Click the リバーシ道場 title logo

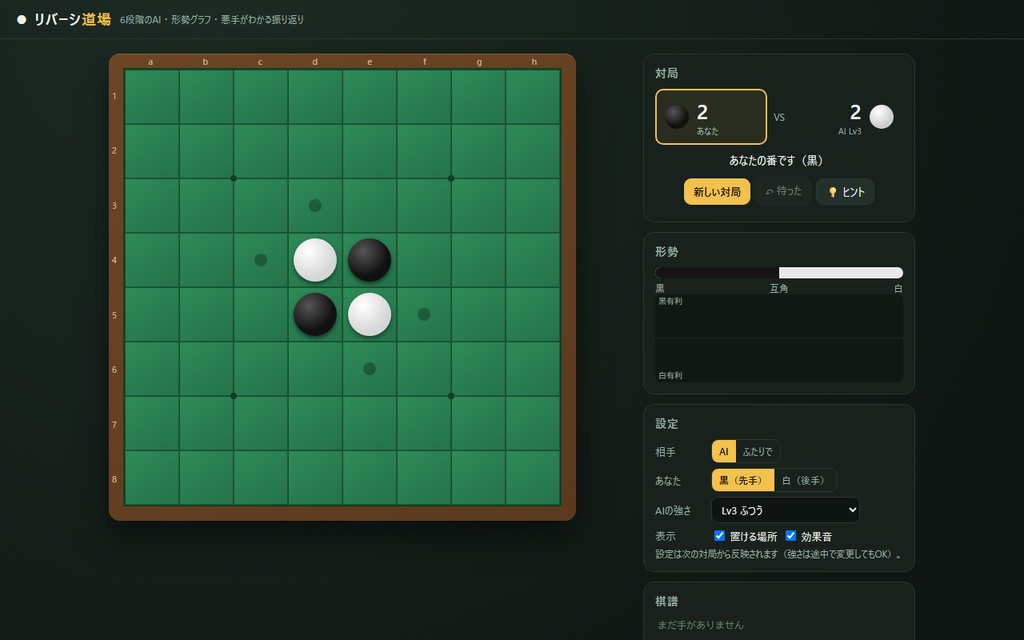click(x=72, y=20)
